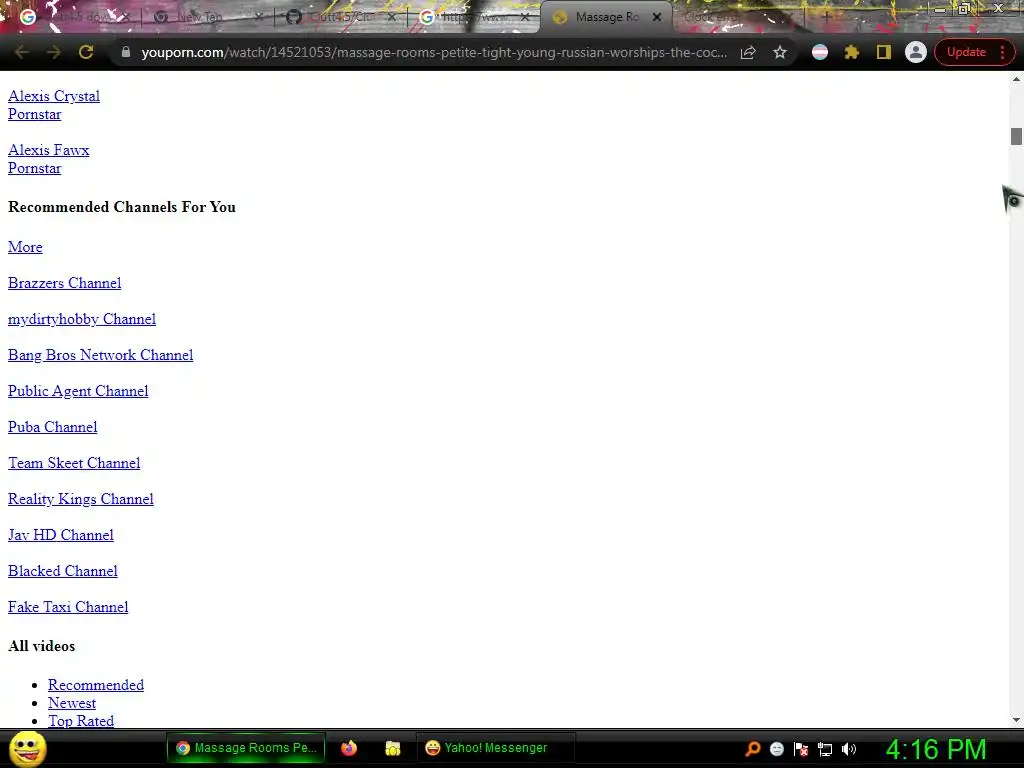The image size is (1024, 768).
Task: Click the browser forward arrow
Action: [x=54, y=52]
